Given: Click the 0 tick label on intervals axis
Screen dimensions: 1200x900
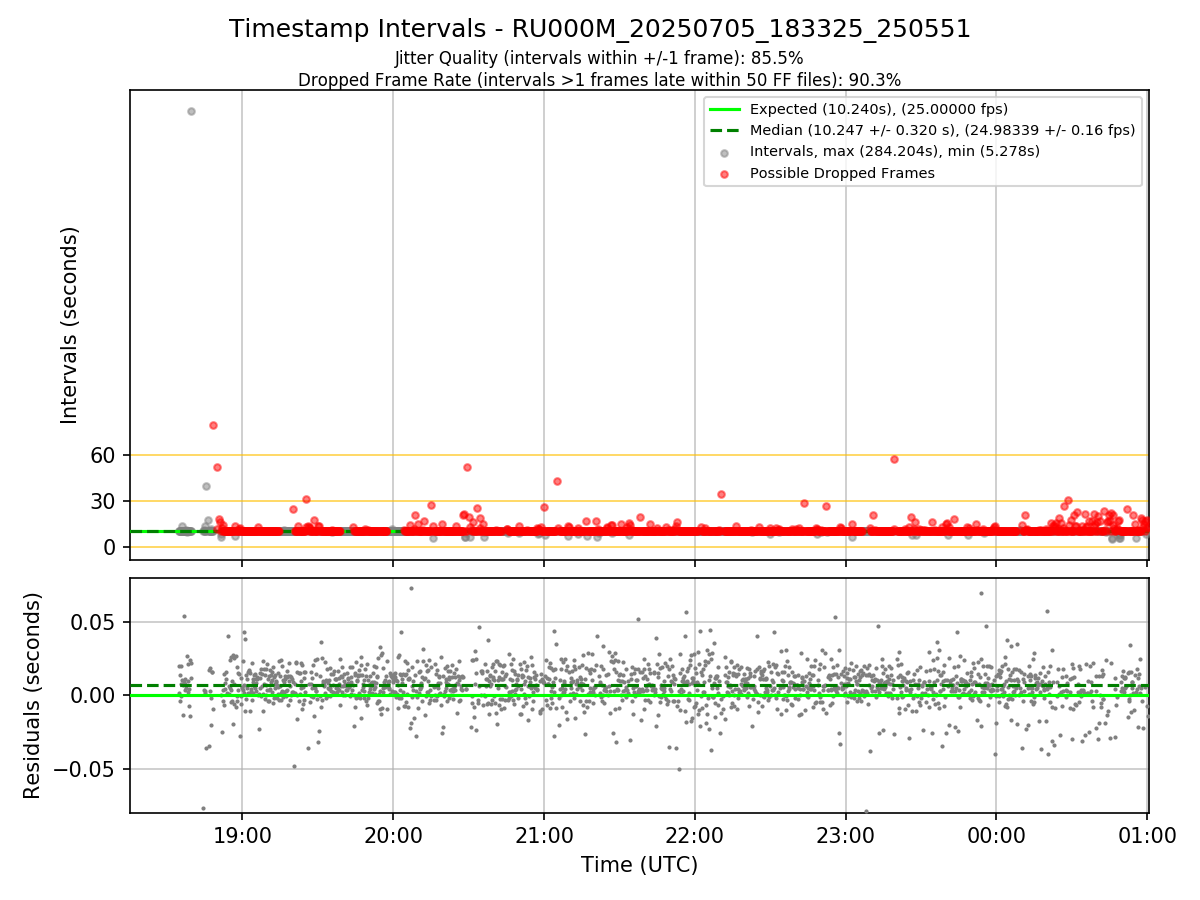Looking at the screenshot, I should pos(112,547).
